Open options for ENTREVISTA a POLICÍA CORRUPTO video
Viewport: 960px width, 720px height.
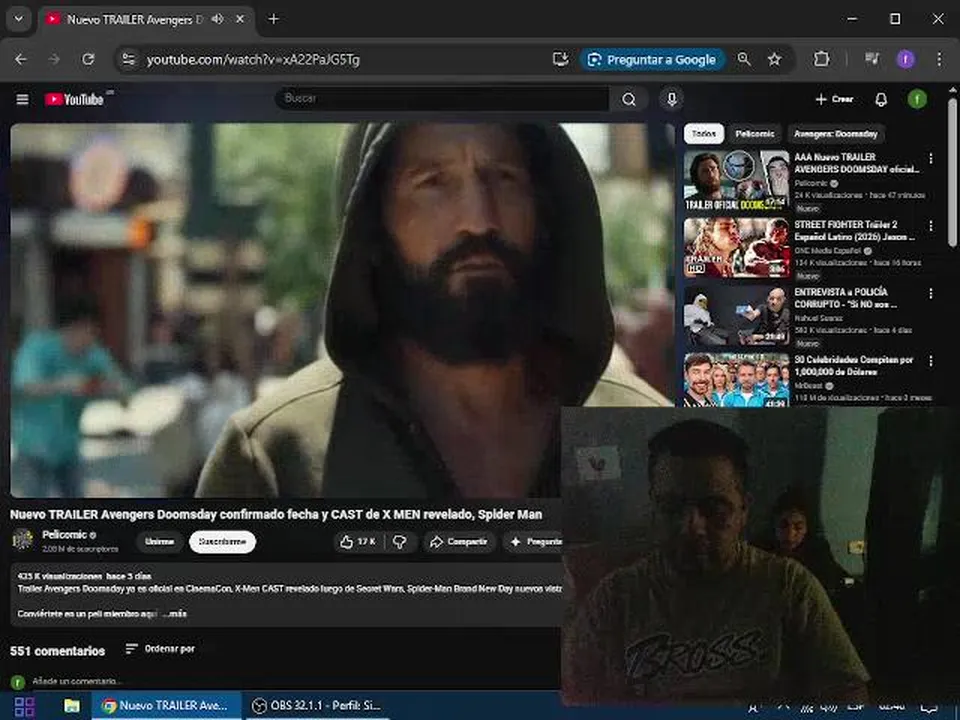[x=931, y=294]
